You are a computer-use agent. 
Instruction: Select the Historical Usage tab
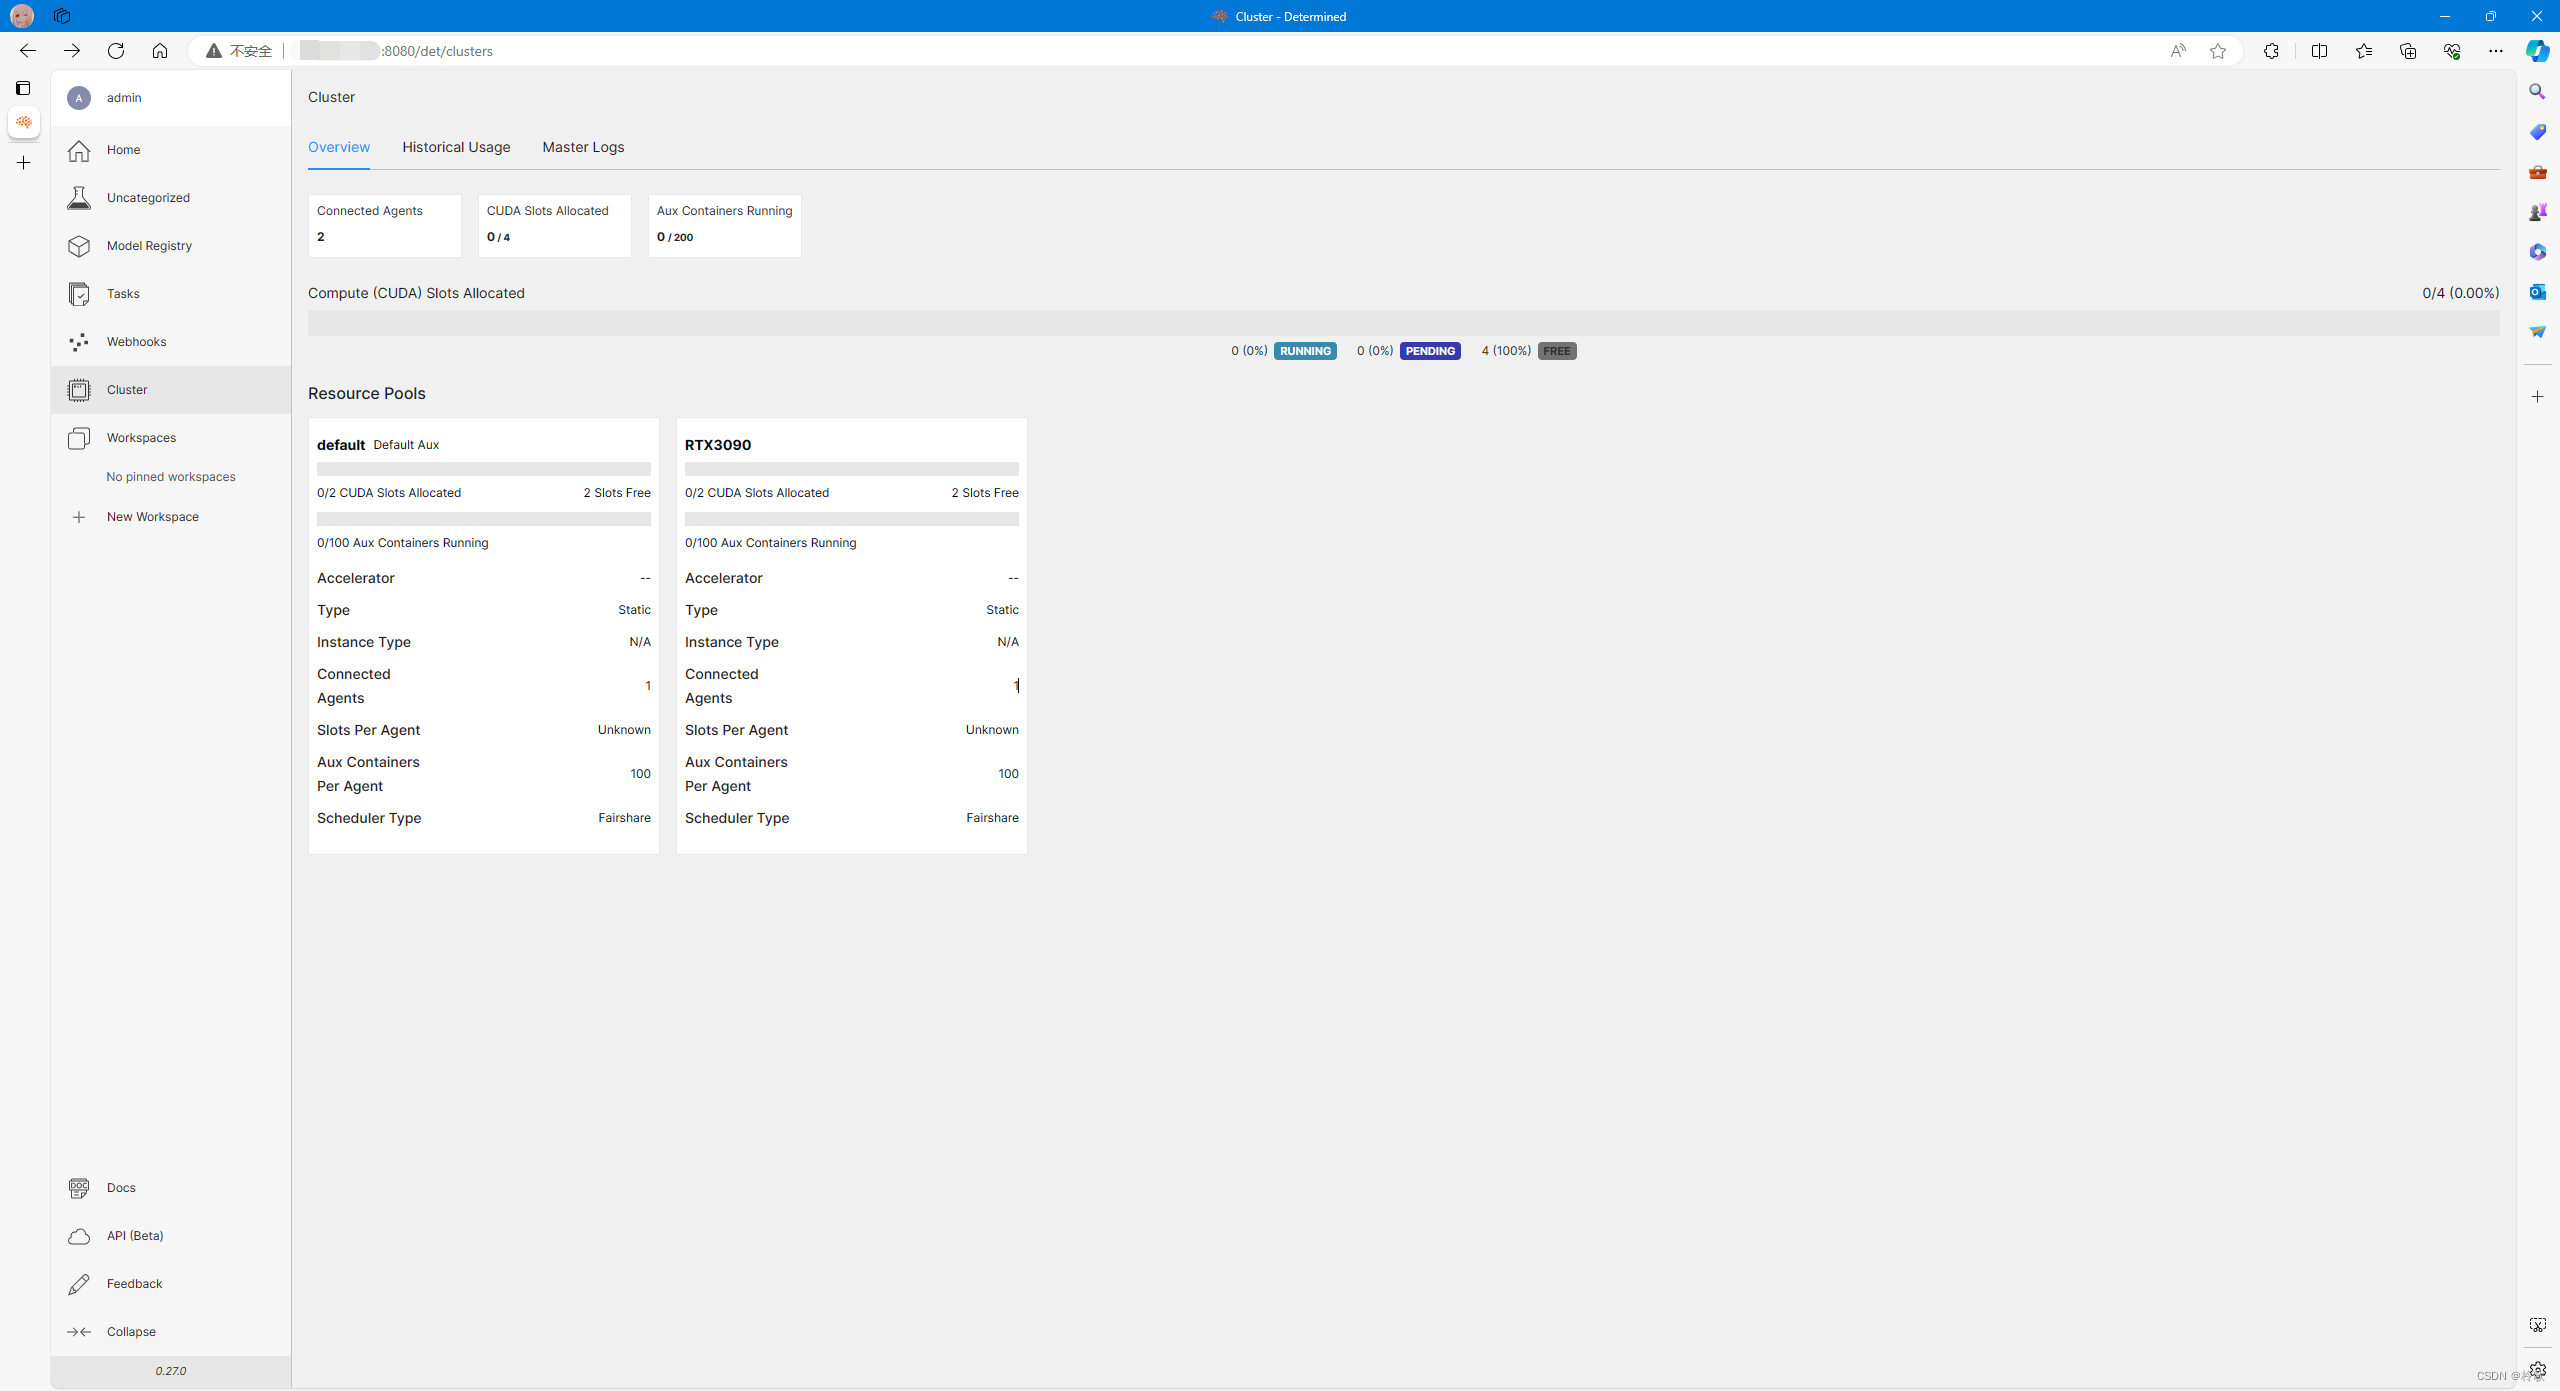point(455,147)
